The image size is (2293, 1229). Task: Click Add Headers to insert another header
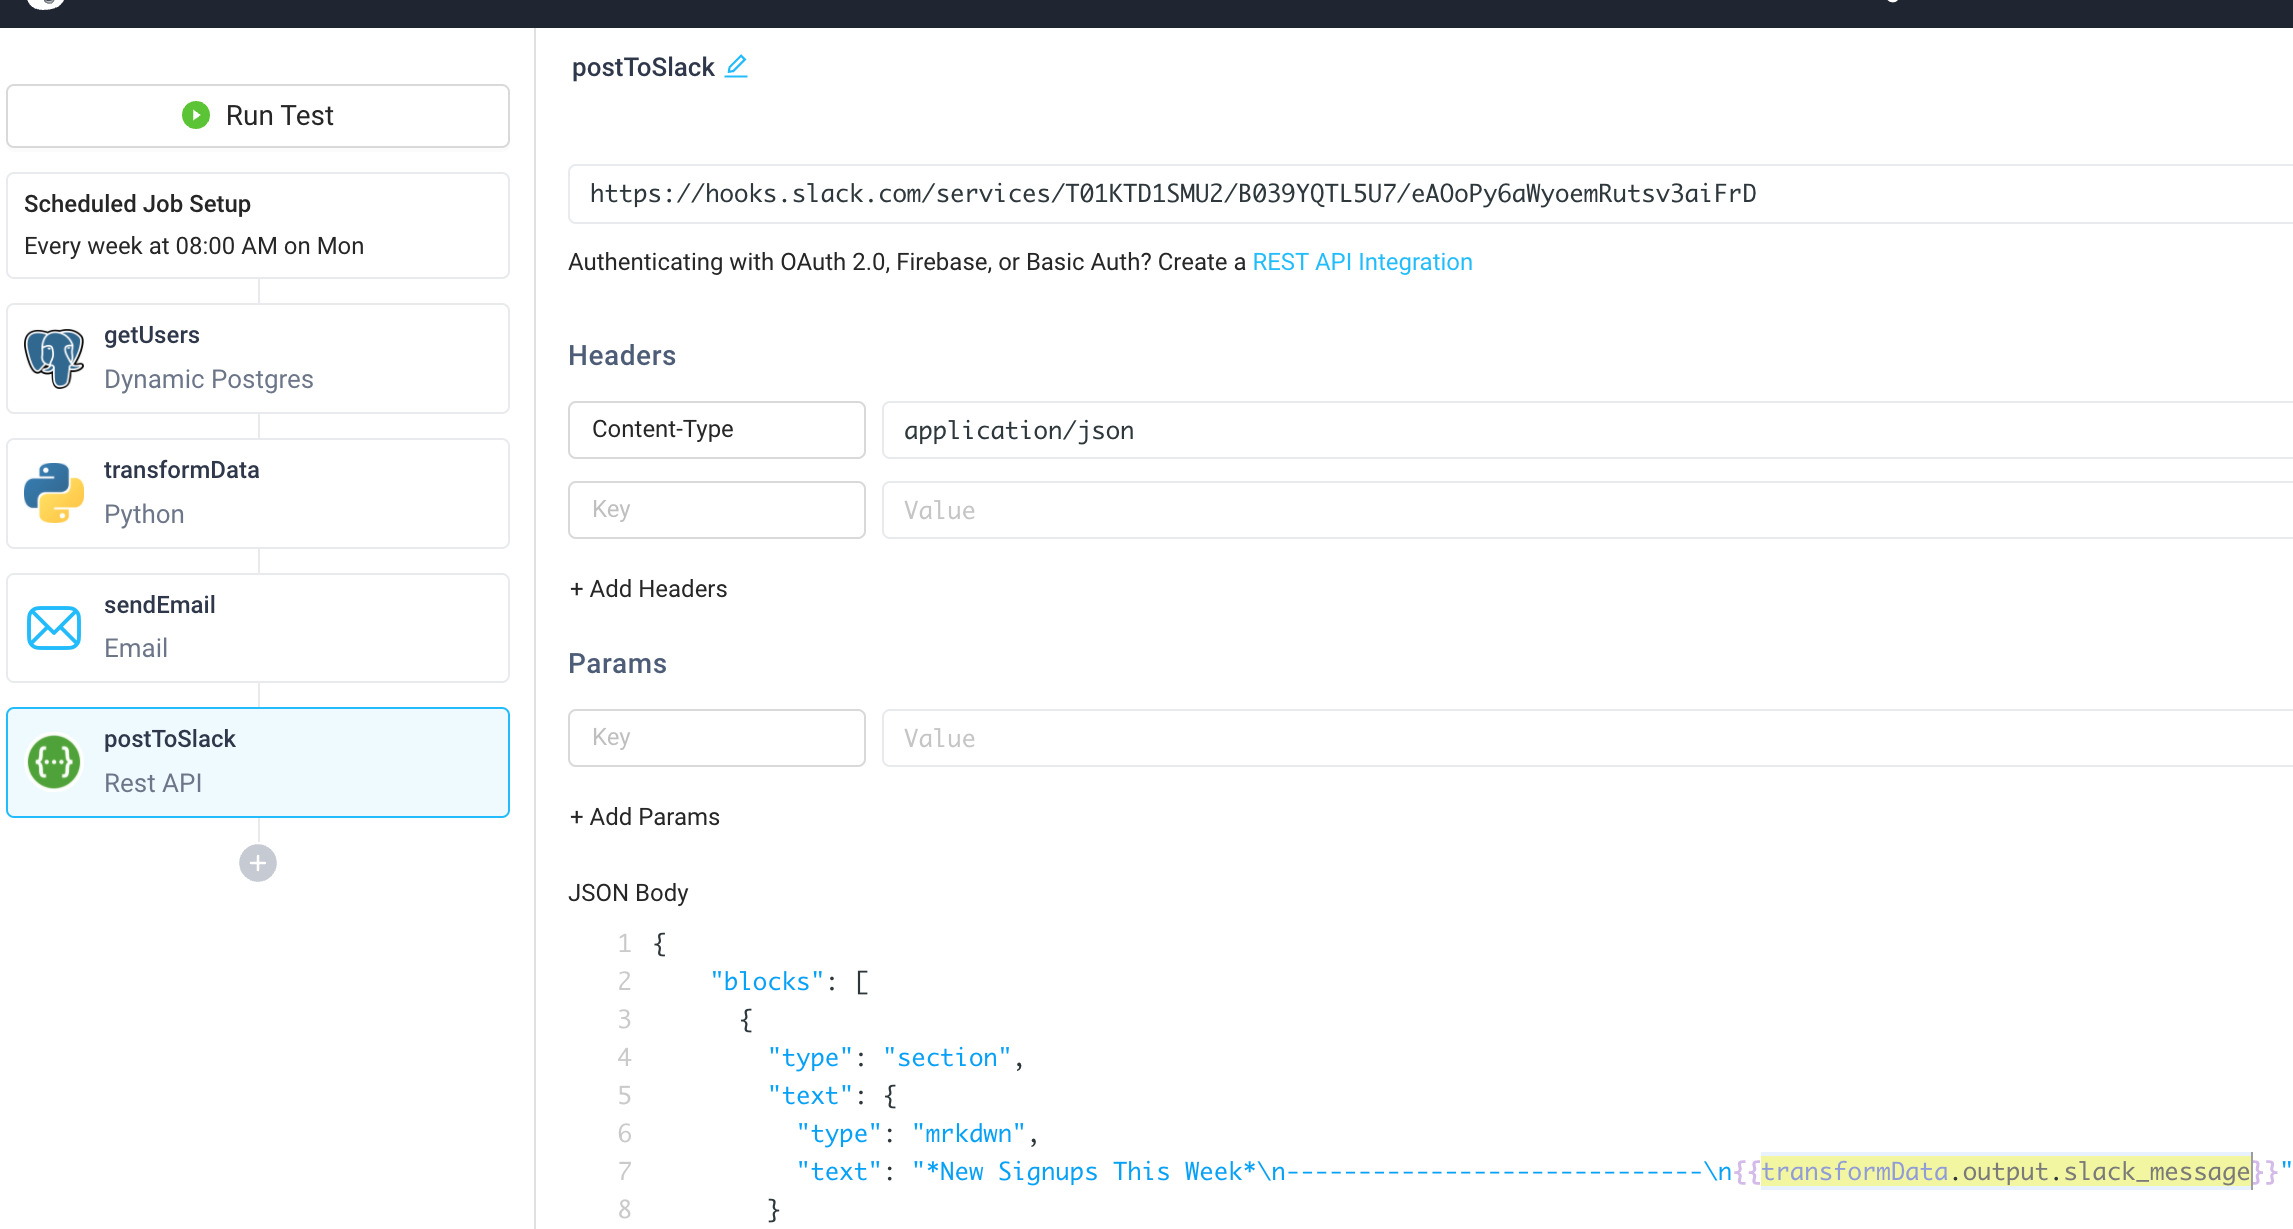pos(647,588)
